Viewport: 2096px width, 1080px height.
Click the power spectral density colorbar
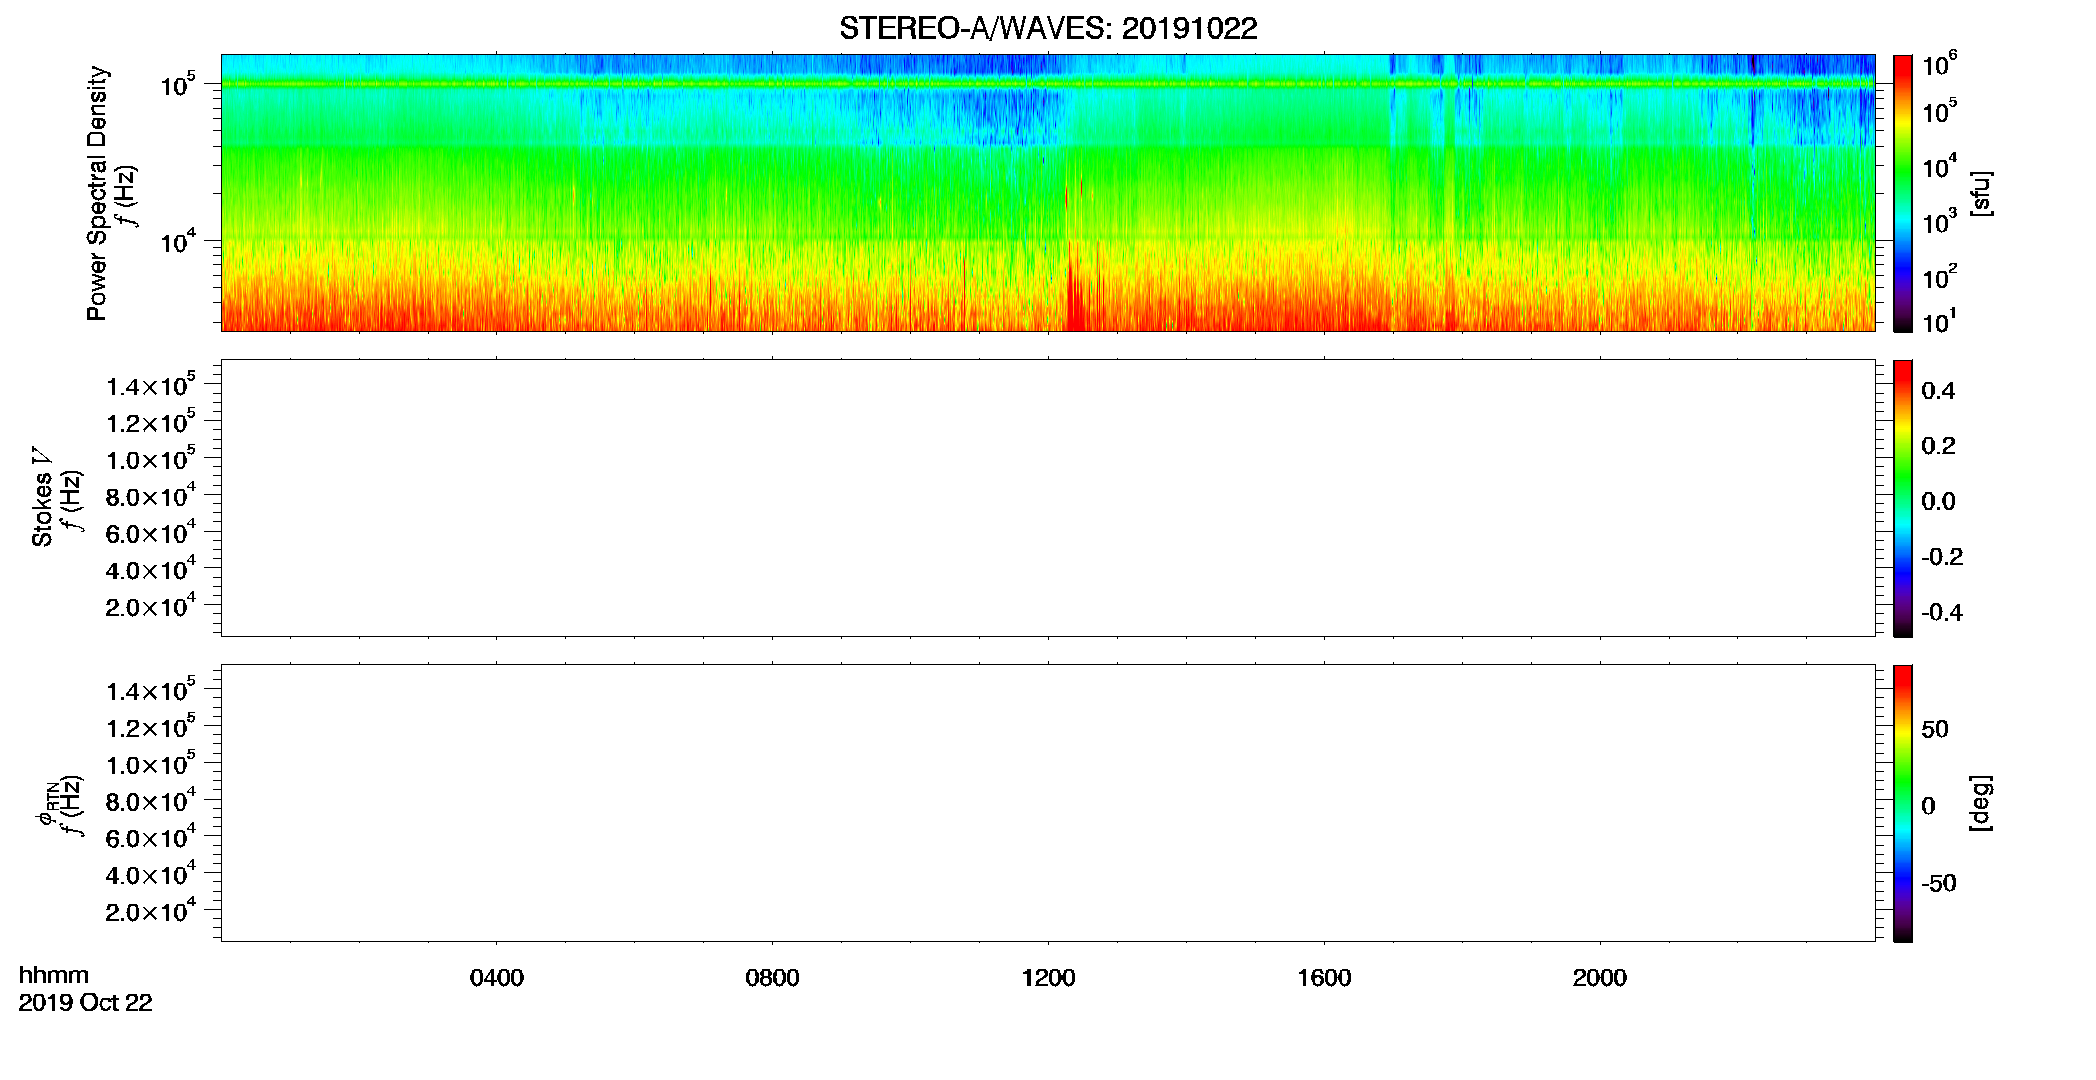1903,193
